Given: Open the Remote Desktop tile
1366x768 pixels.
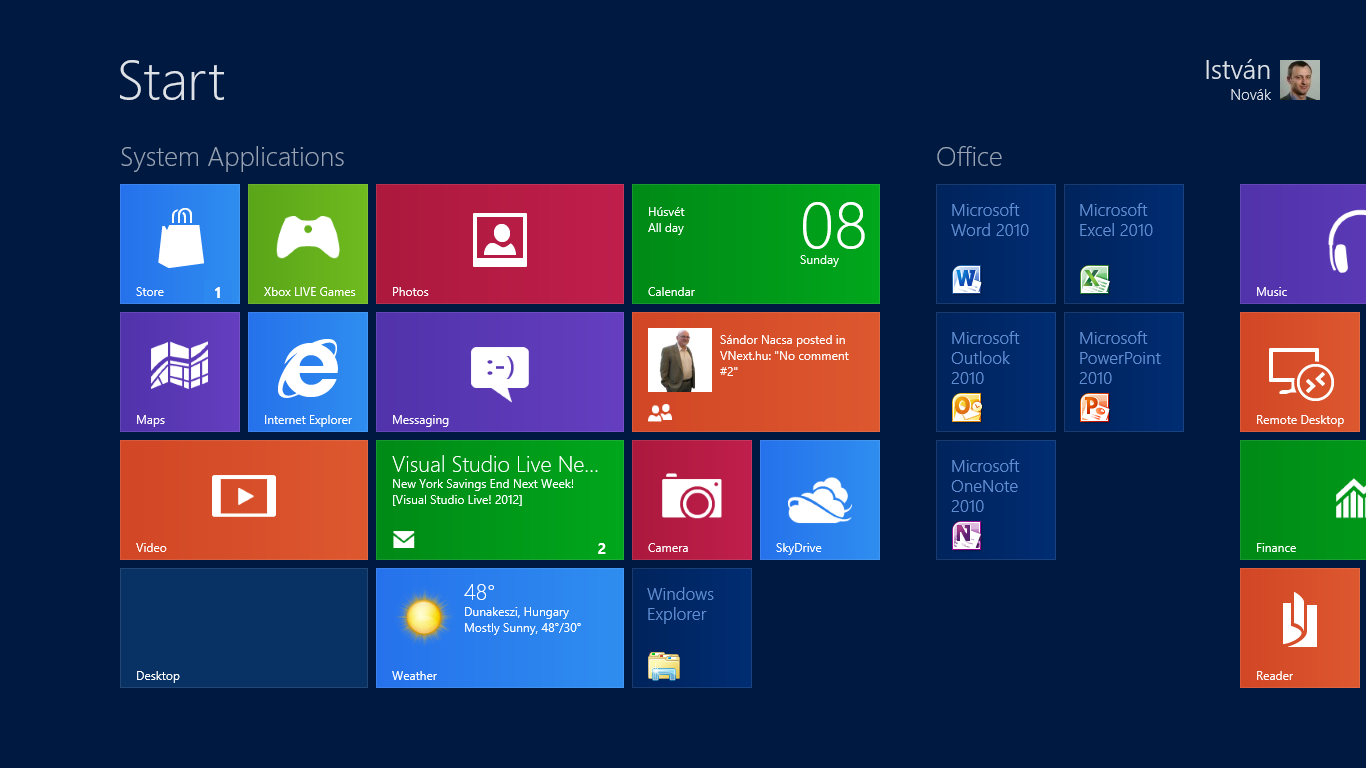Looking at the screenshot, I should click(x=1300, y=372).
